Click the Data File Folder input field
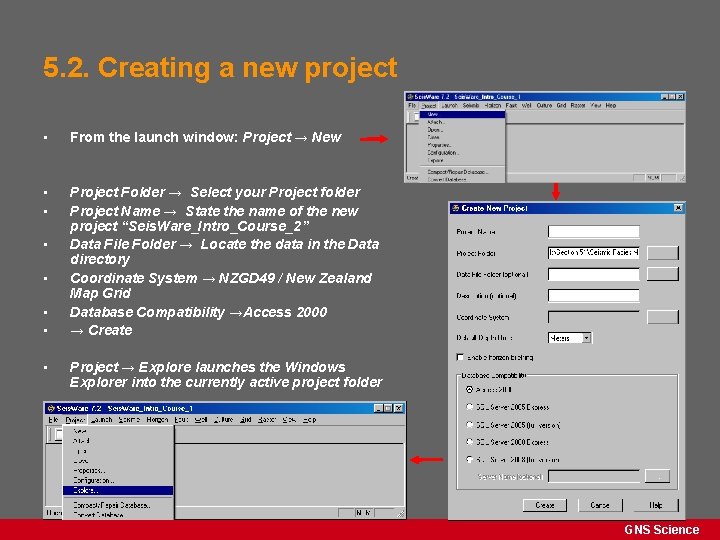This screenshot has height=540, width=720. coord(593,274)
